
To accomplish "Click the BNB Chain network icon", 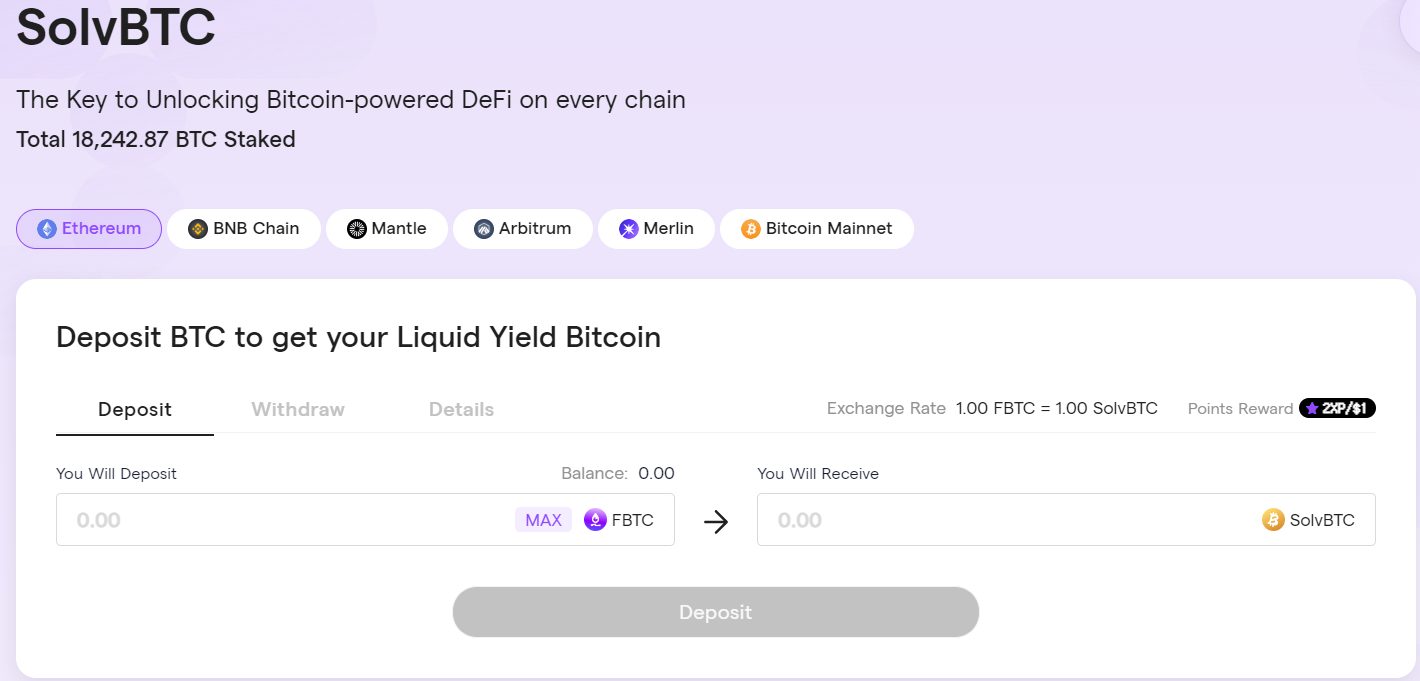I will pos(197,229).
